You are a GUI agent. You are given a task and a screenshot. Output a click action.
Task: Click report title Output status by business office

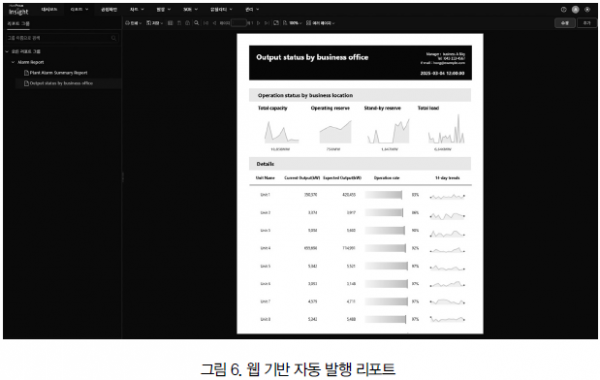312,57
